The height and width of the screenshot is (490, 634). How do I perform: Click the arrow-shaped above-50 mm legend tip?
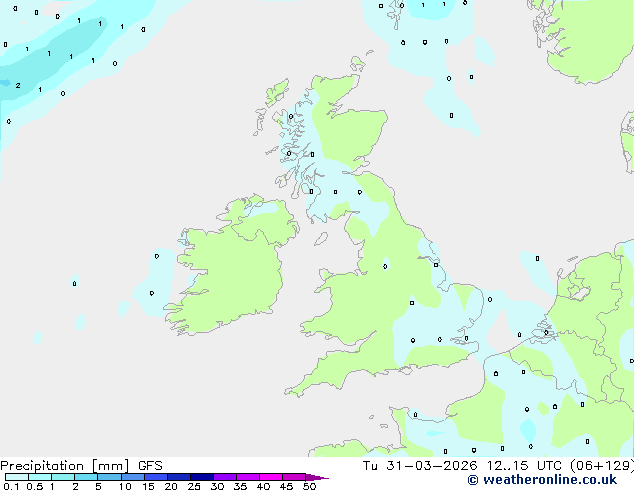point(317,477)
